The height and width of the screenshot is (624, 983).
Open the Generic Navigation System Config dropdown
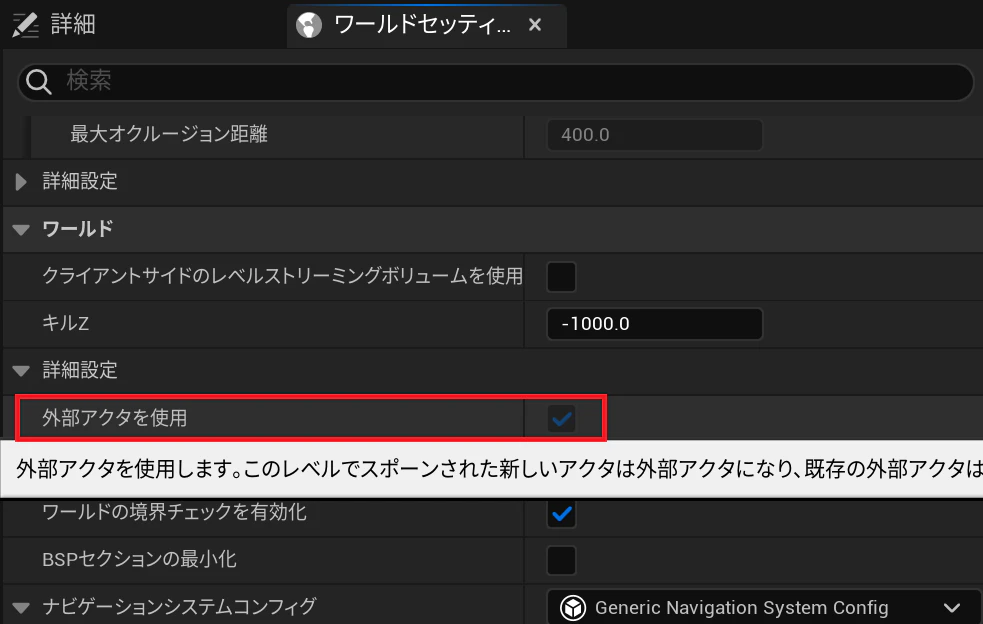[764, 608]
